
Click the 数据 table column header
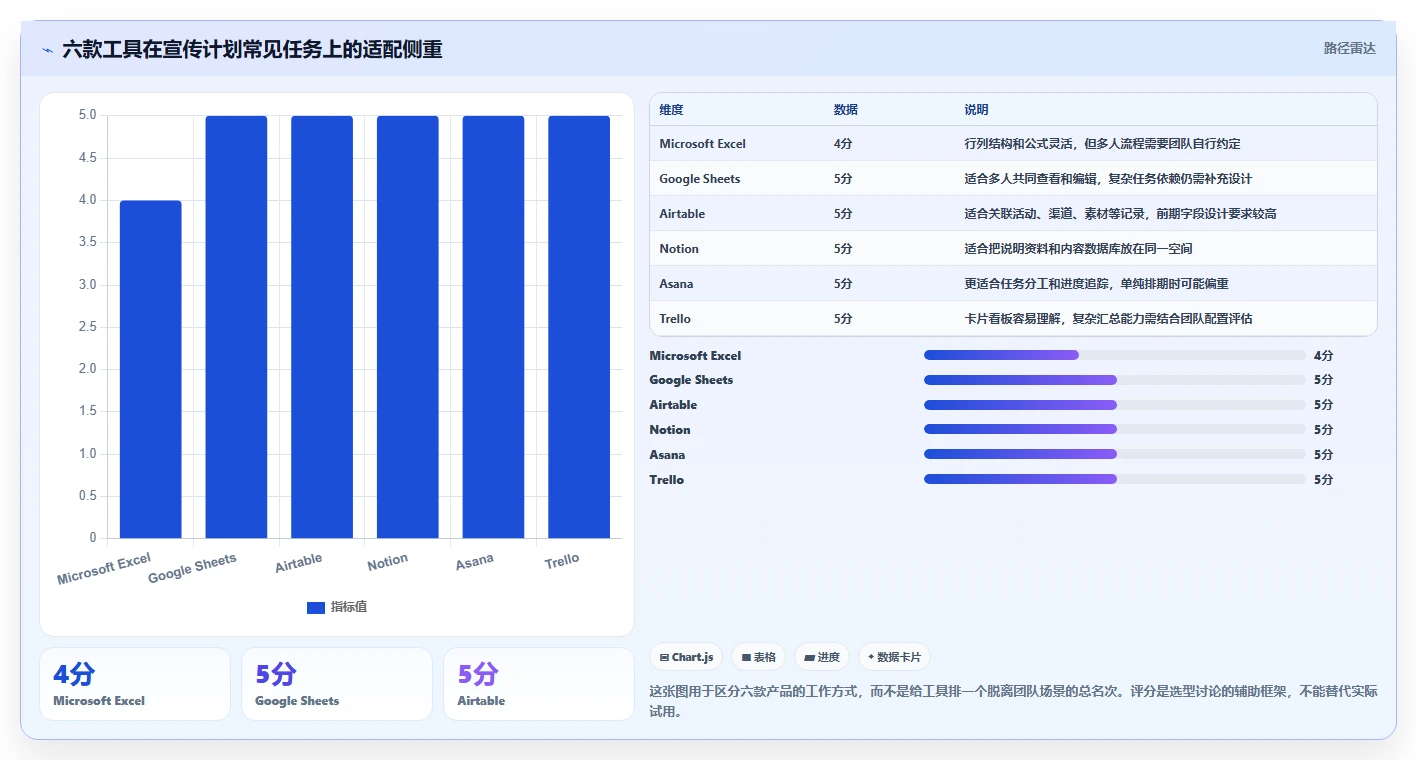click(x=846, y=110)
